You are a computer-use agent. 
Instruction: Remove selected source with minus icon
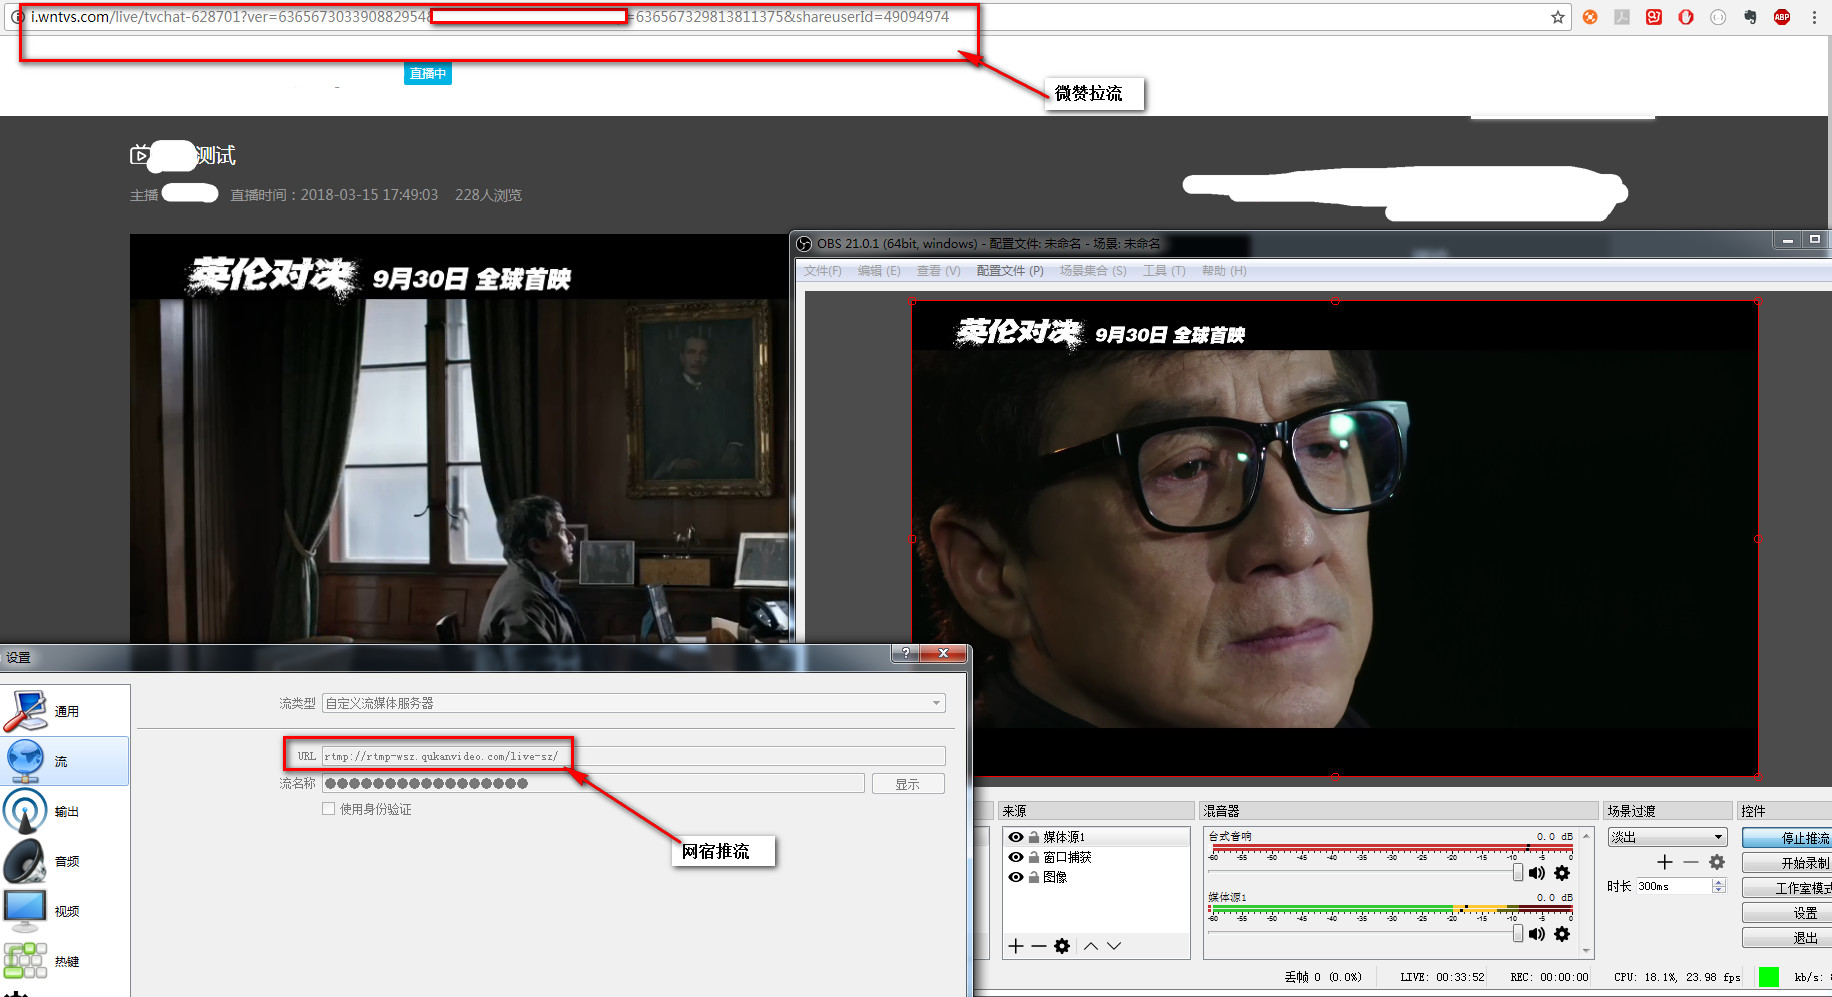pyautogui.click(x=1039, y=946)
